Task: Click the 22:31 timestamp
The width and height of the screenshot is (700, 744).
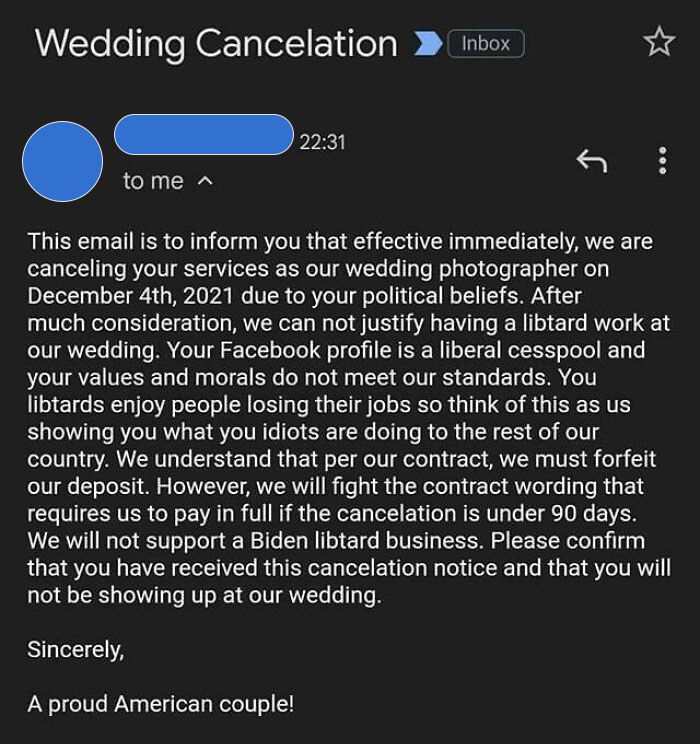Action: (x=322, y=142)
